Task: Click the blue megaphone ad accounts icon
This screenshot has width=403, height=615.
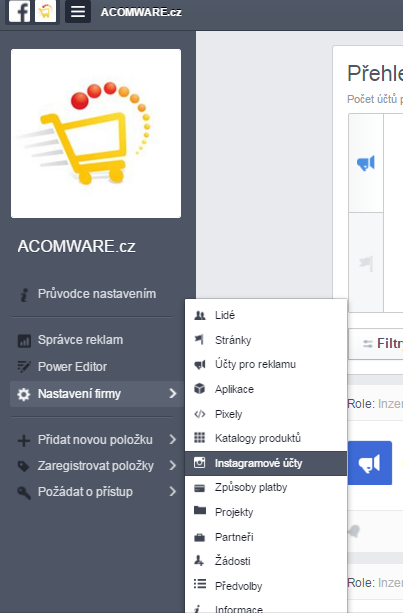Action: [x=366, y=163]
